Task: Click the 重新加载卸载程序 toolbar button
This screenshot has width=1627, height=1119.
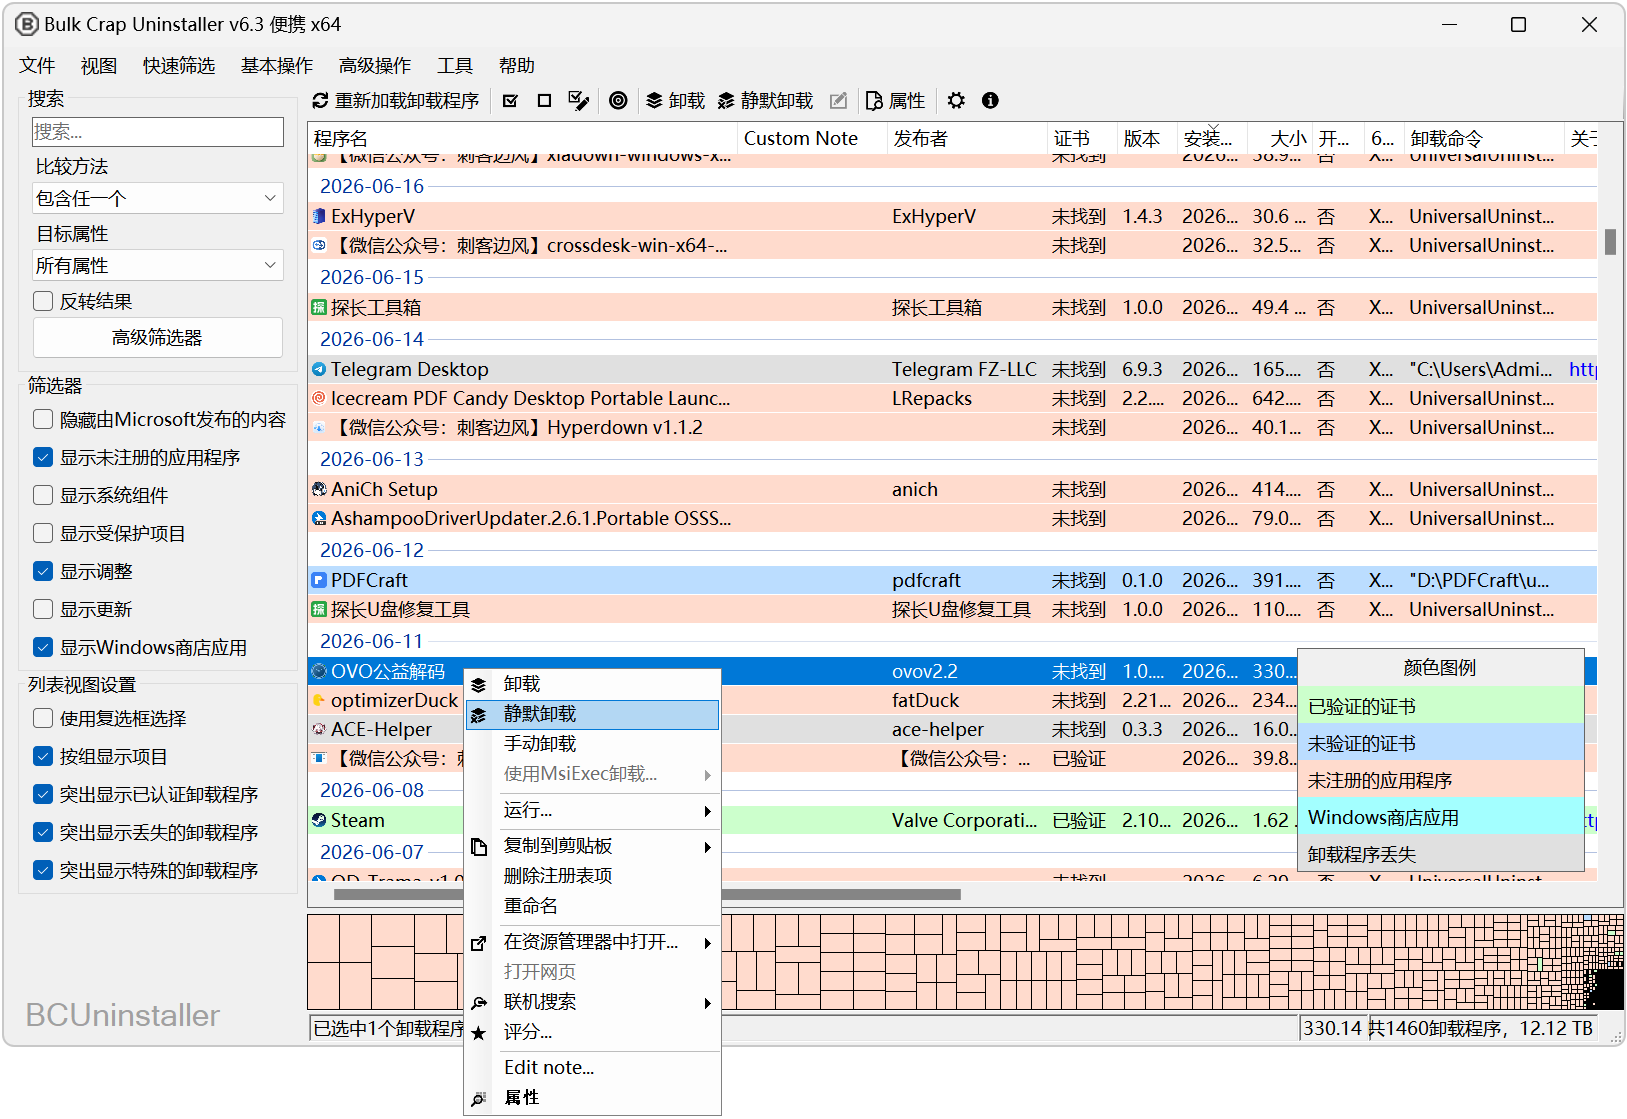Action: [x=396, y=101]
